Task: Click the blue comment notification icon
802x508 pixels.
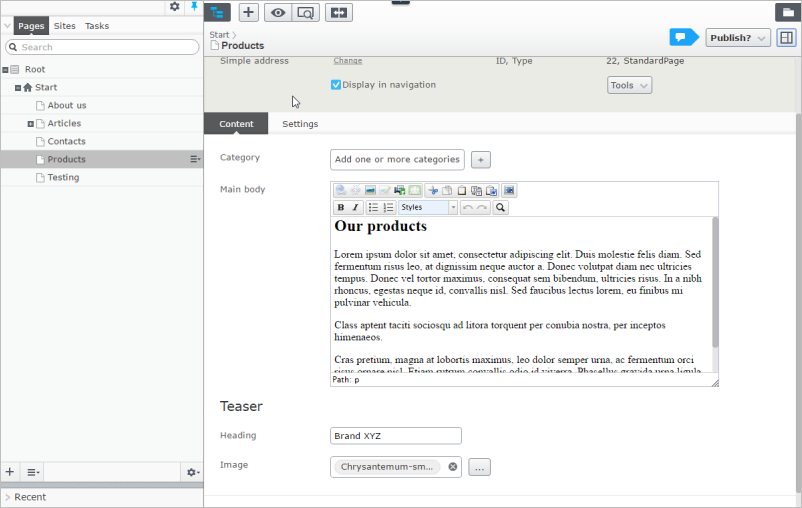Action: (x=683, y=37)
